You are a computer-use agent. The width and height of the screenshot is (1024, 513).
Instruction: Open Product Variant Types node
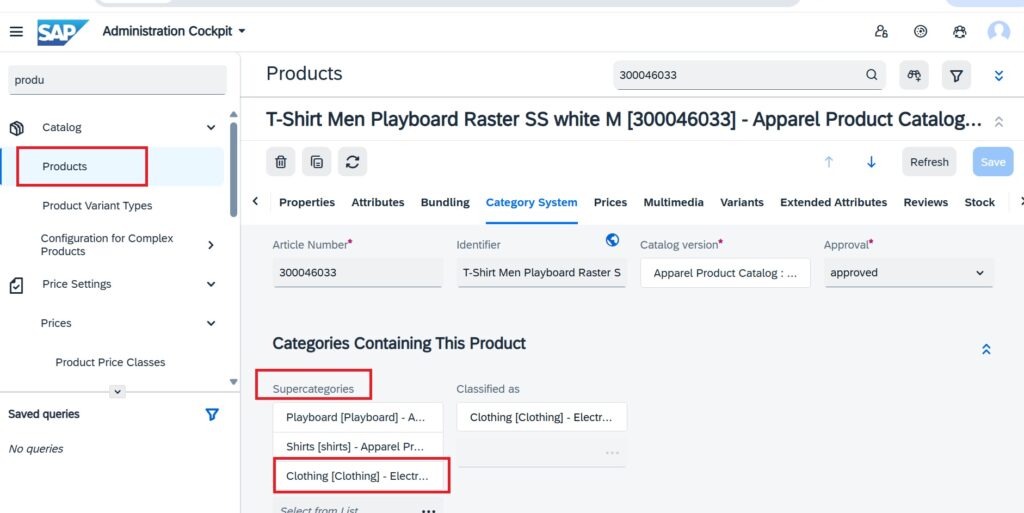click(97, 206)
